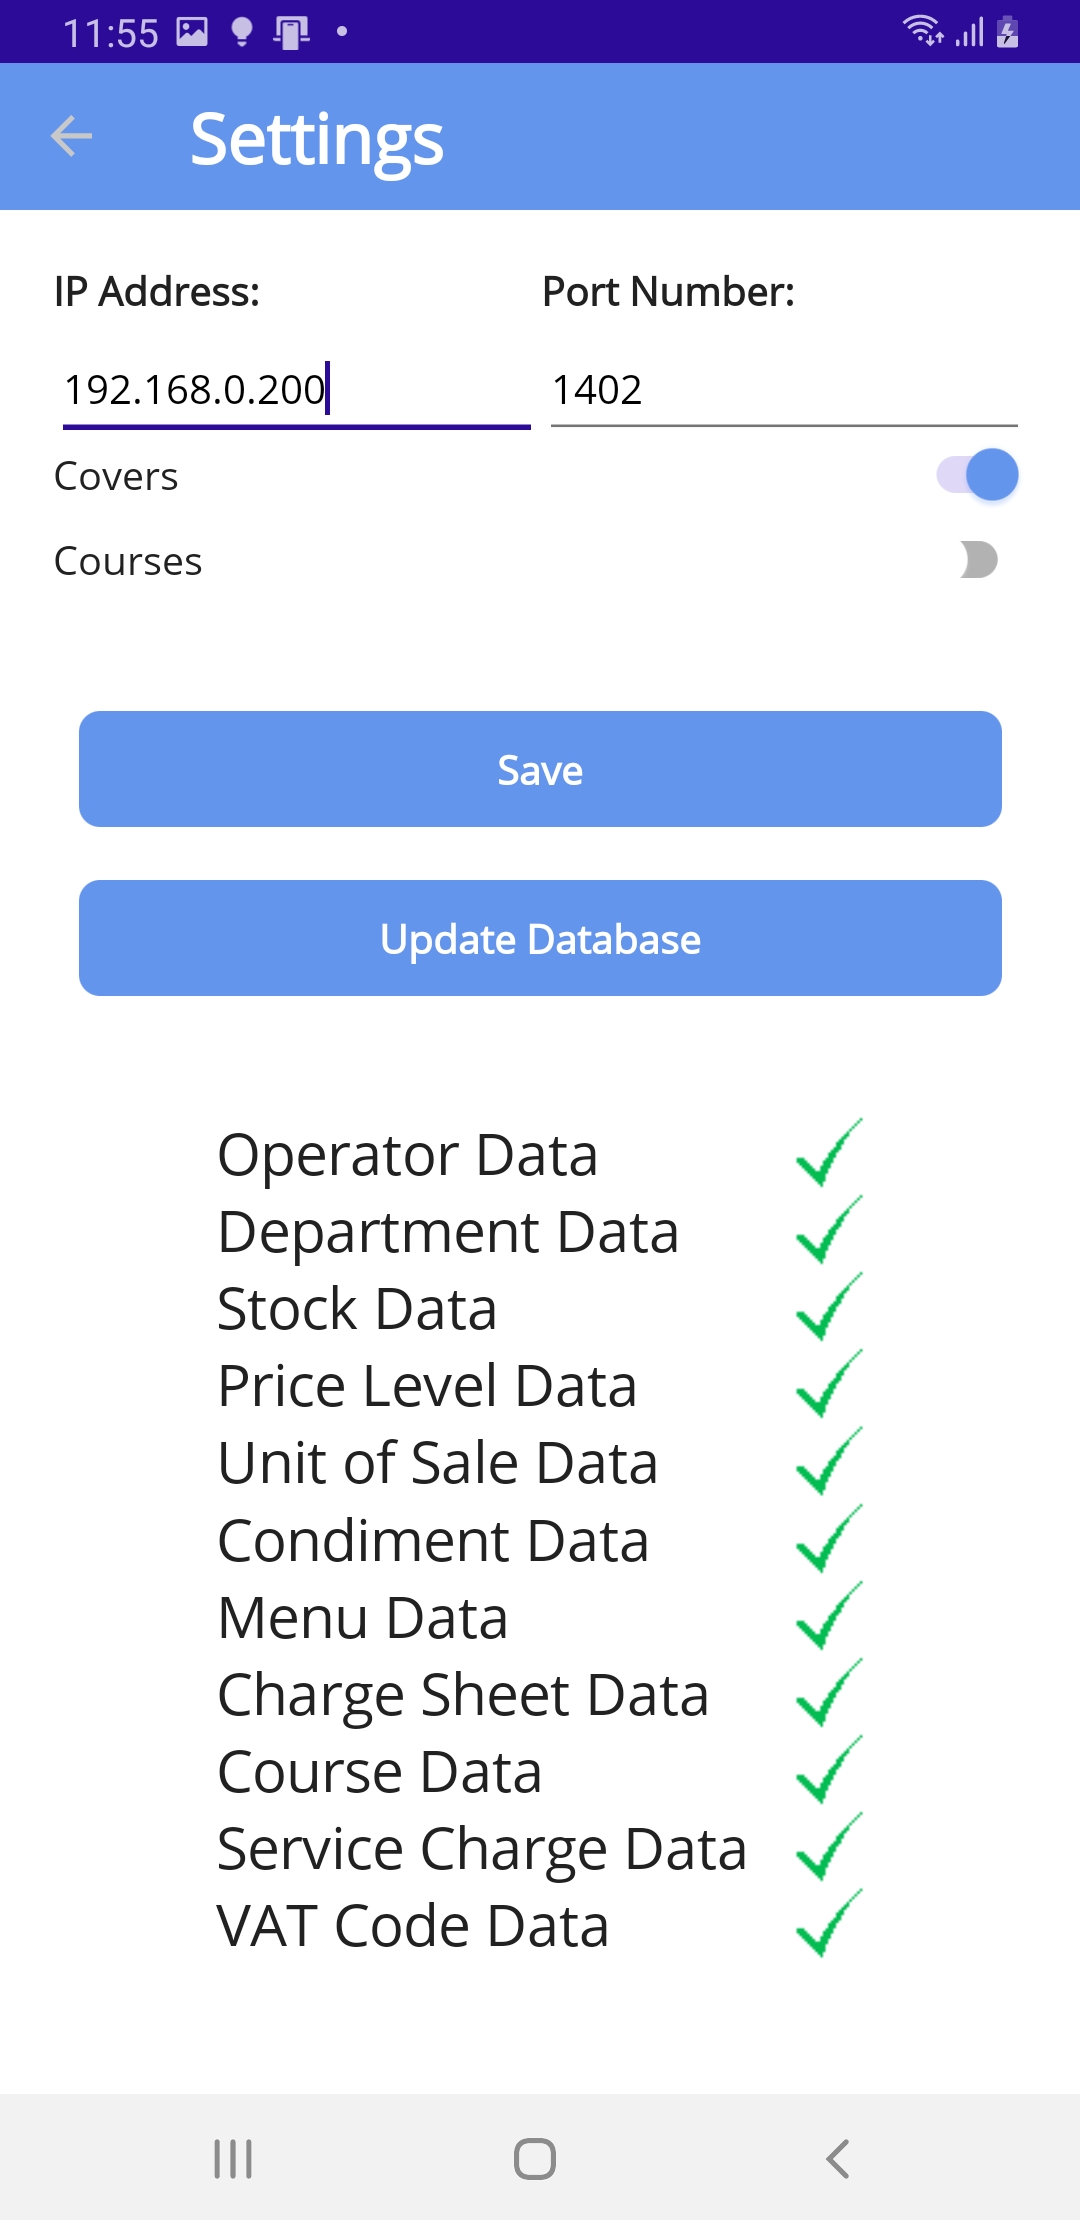Tap the back arrow beside Settings
This screenshot has width=1080, height=2220.
pos(71,137)
